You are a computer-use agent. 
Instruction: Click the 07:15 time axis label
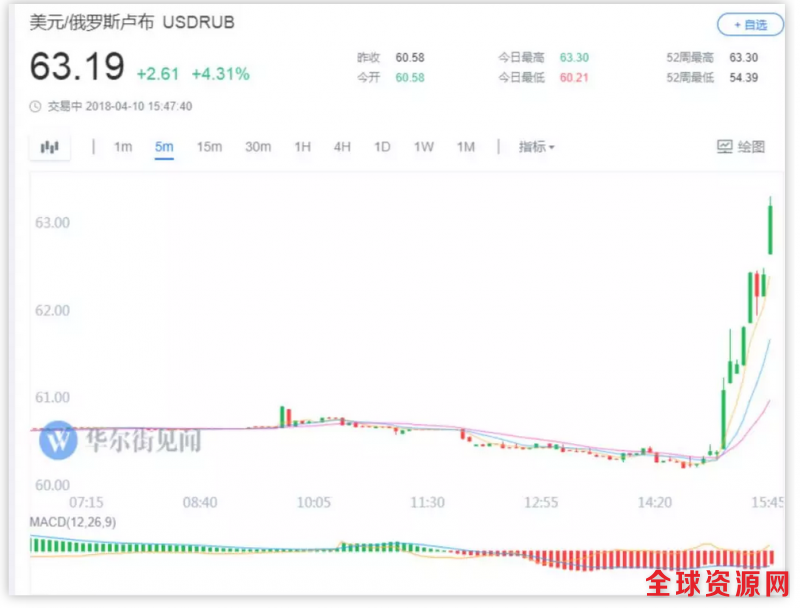(86, 502)
